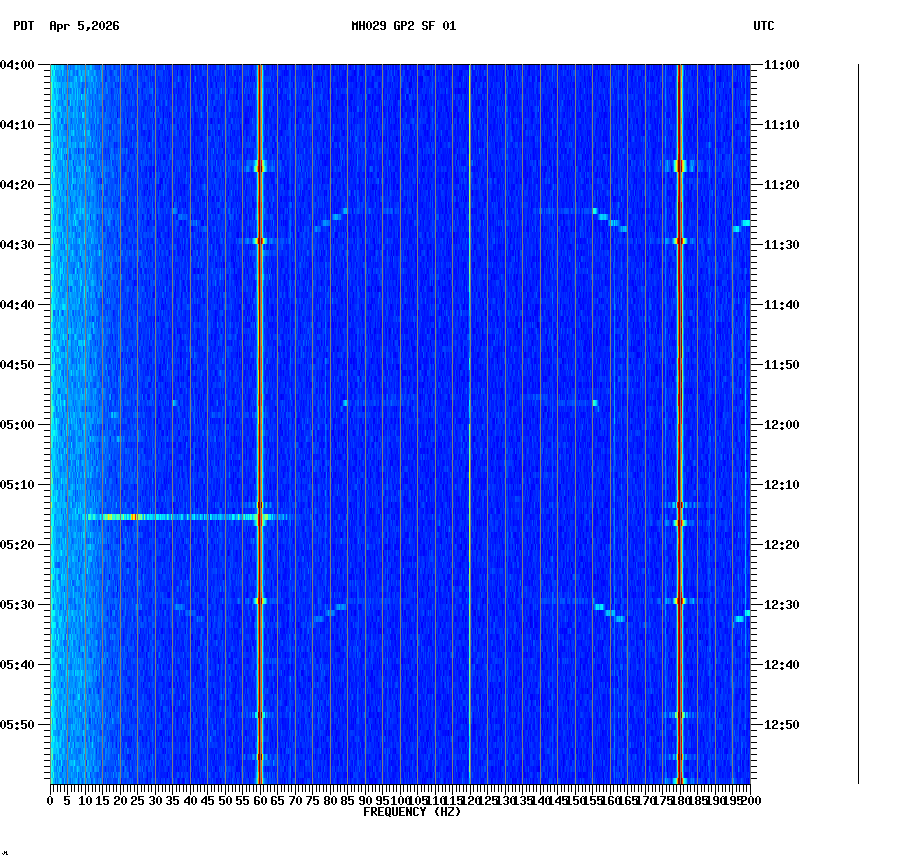
Task: Click the 04:00 PDT time label
Action: click(20, 66)
